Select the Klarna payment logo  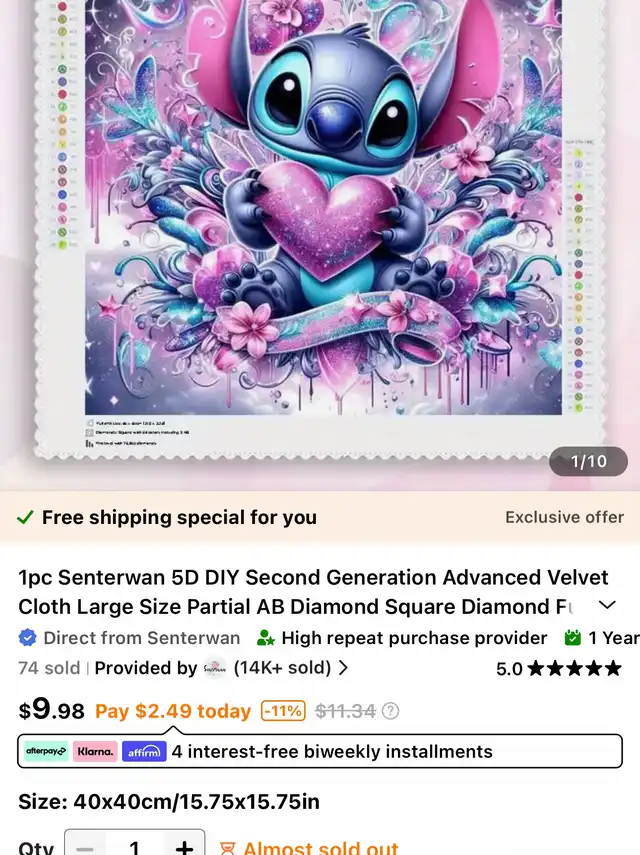(95, 751)
